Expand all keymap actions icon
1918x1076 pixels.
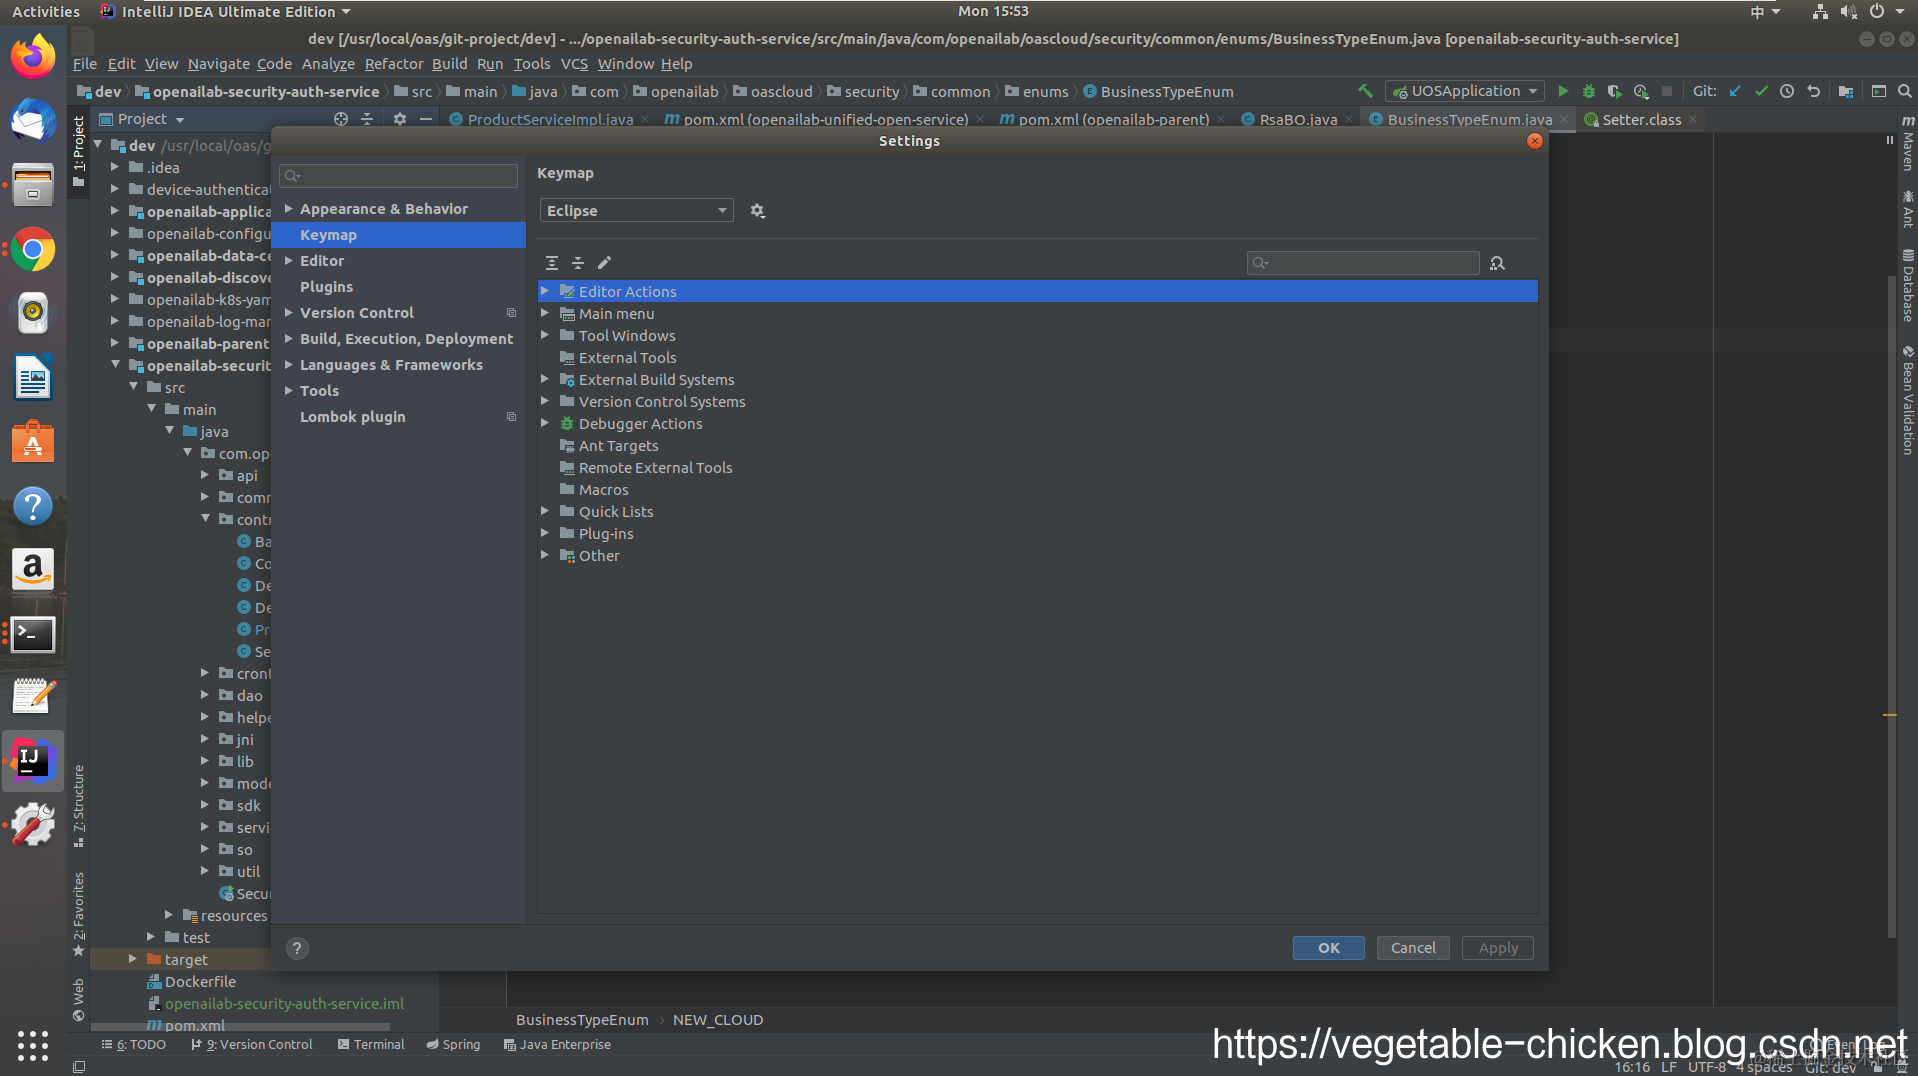552,263
